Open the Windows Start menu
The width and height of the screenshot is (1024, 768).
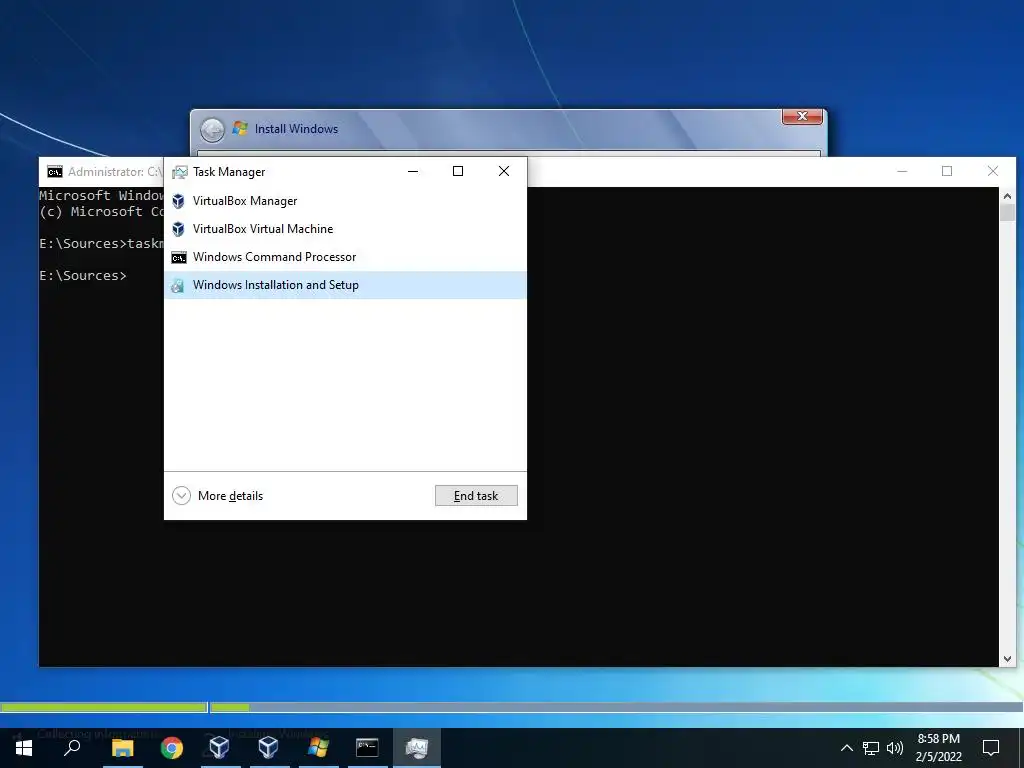(24, 748)
